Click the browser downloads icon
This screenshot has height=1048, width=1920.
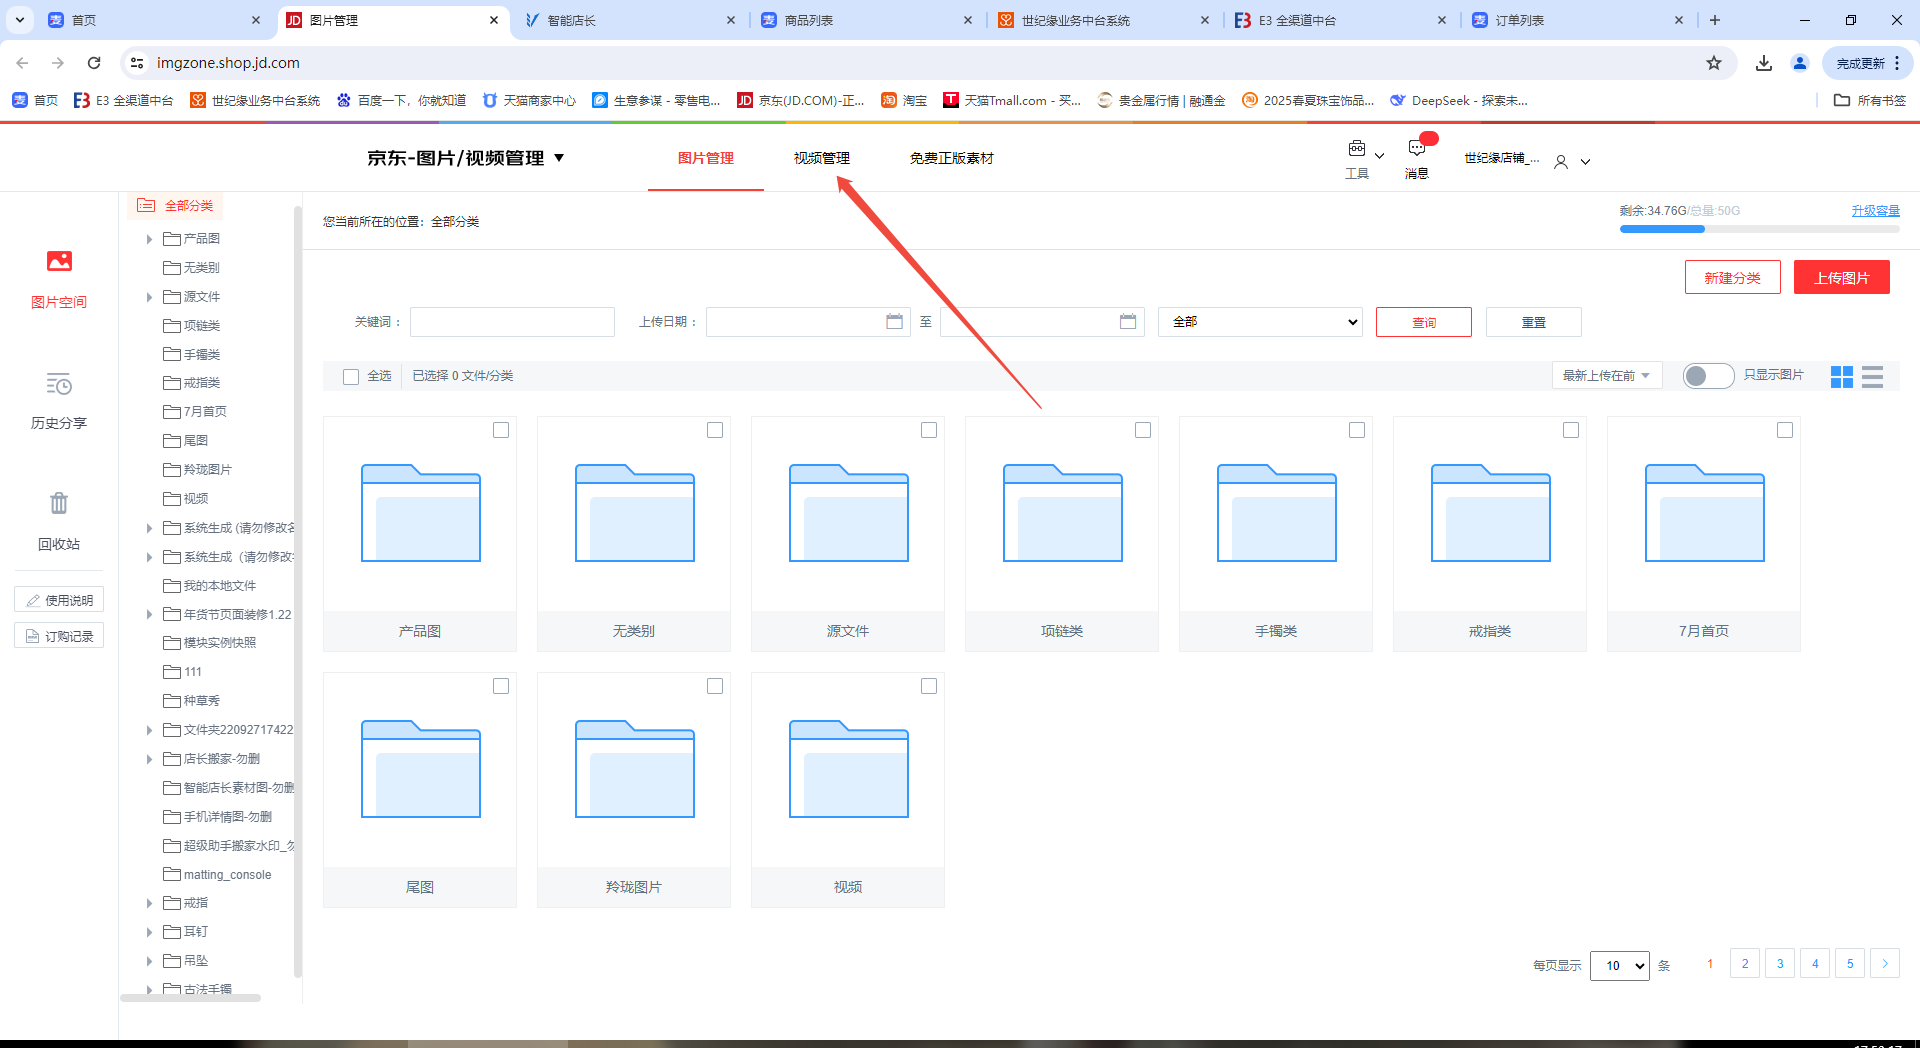(1764, 63)
